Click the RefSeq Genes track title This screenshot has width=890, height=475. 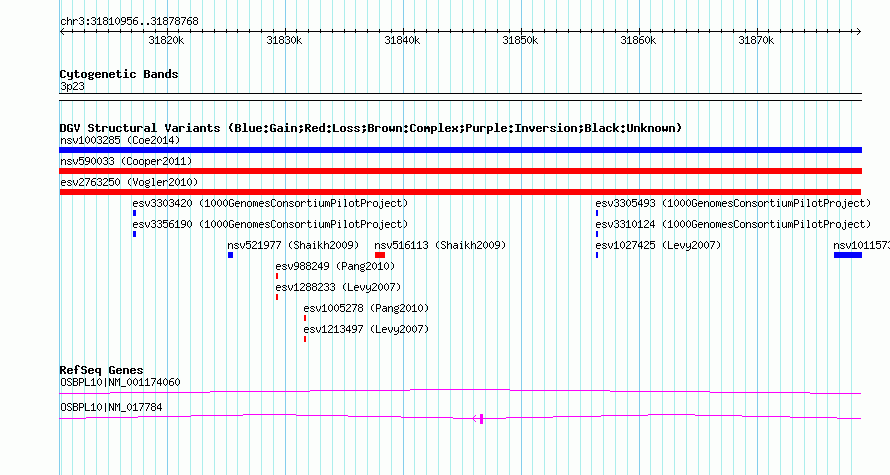tap(101, 370)
